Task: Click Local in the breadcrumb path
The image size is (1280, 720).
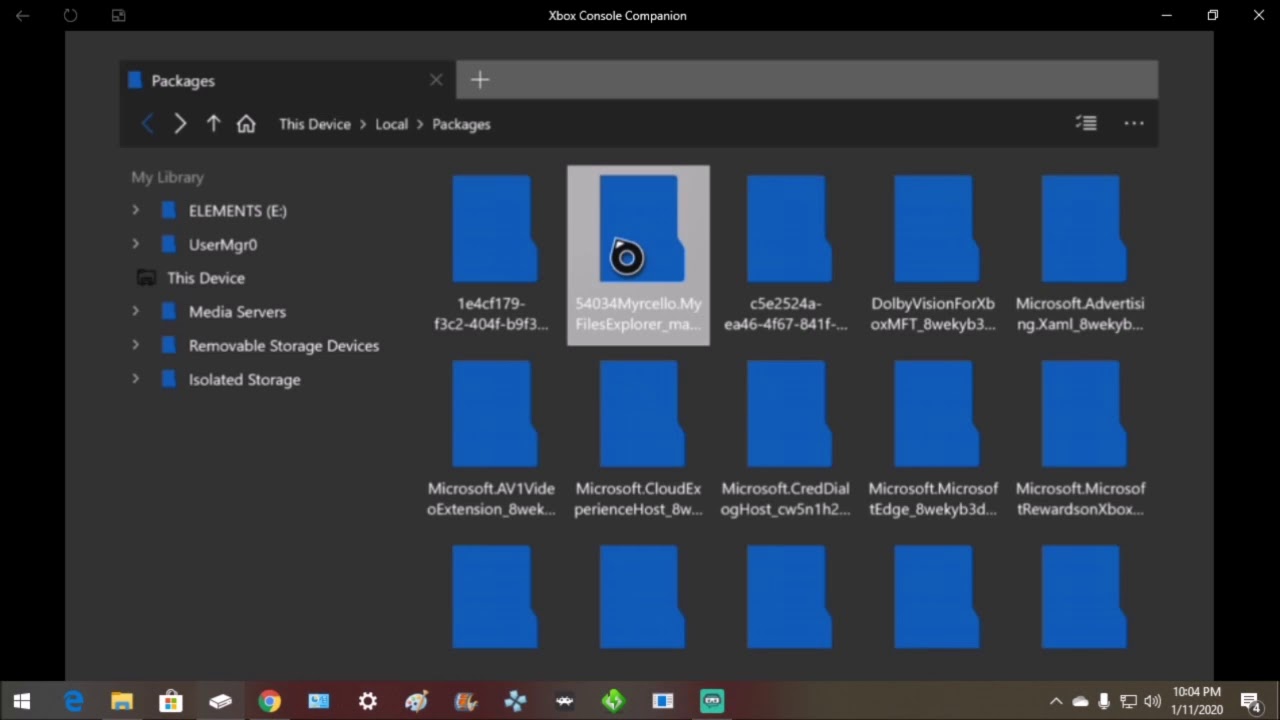Action: [x=391, y=123]
